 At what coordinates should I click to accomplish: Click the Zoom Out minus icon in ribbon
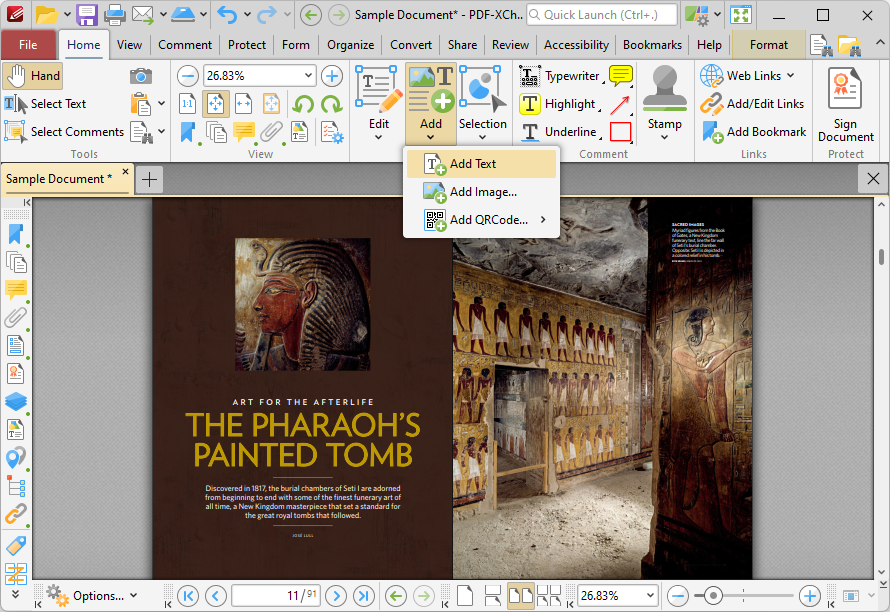(x=187, y=76)
